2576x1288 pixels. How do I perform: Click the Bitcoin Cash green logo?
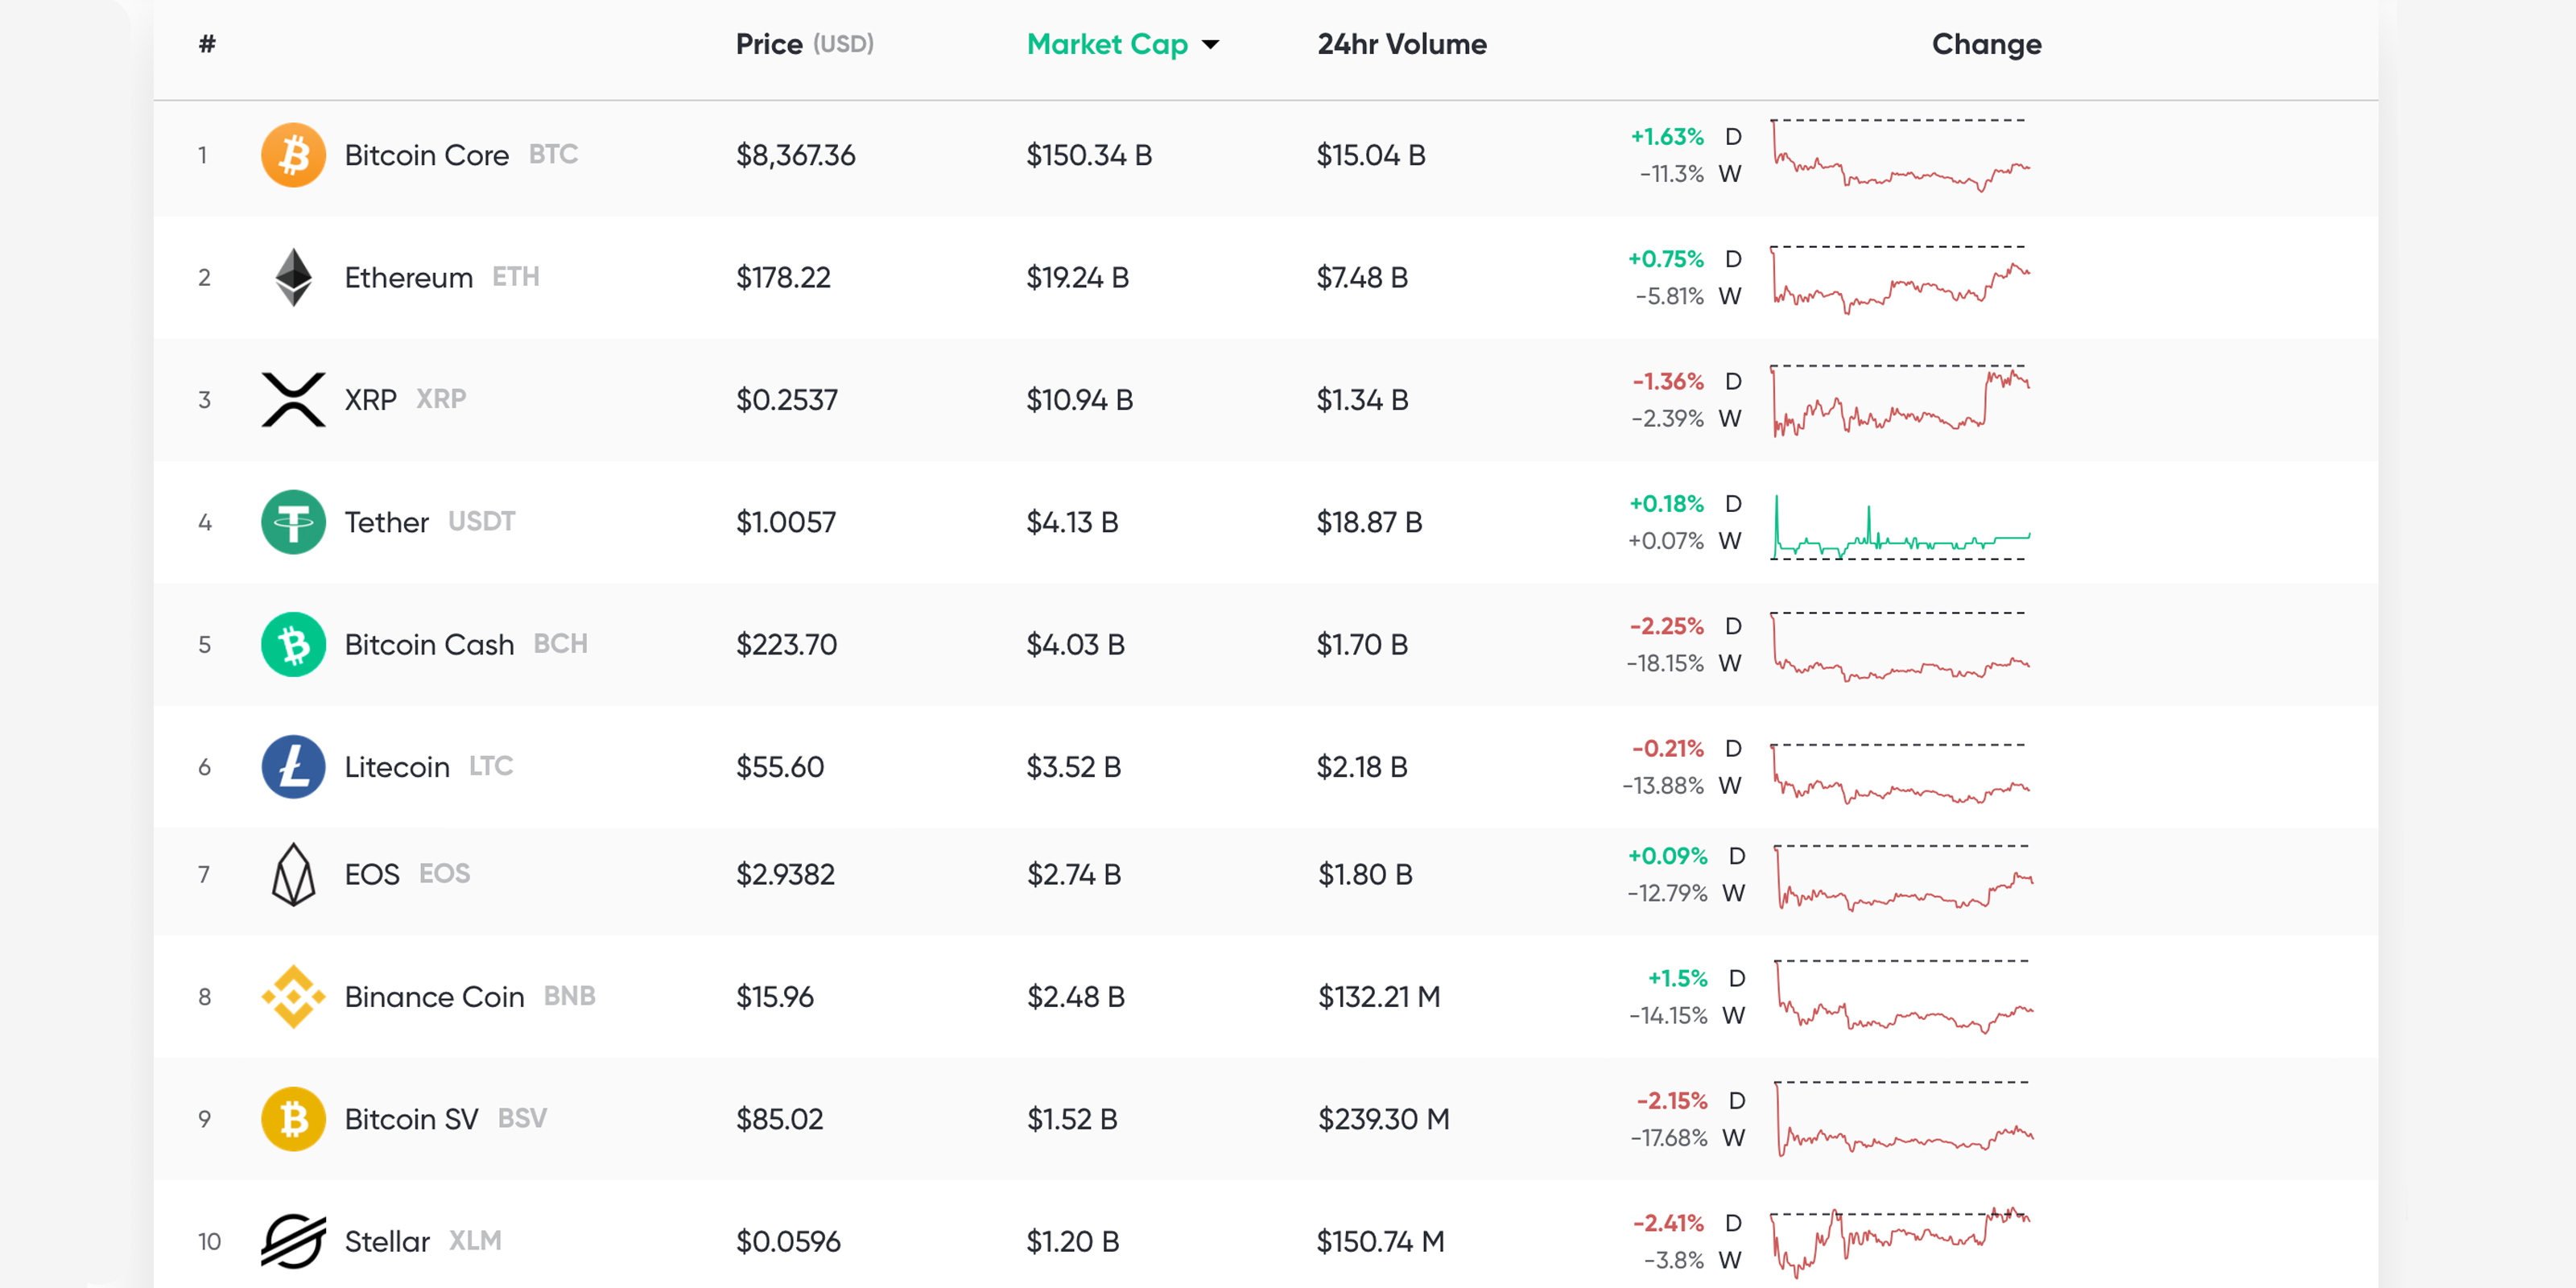pos(292,644)
